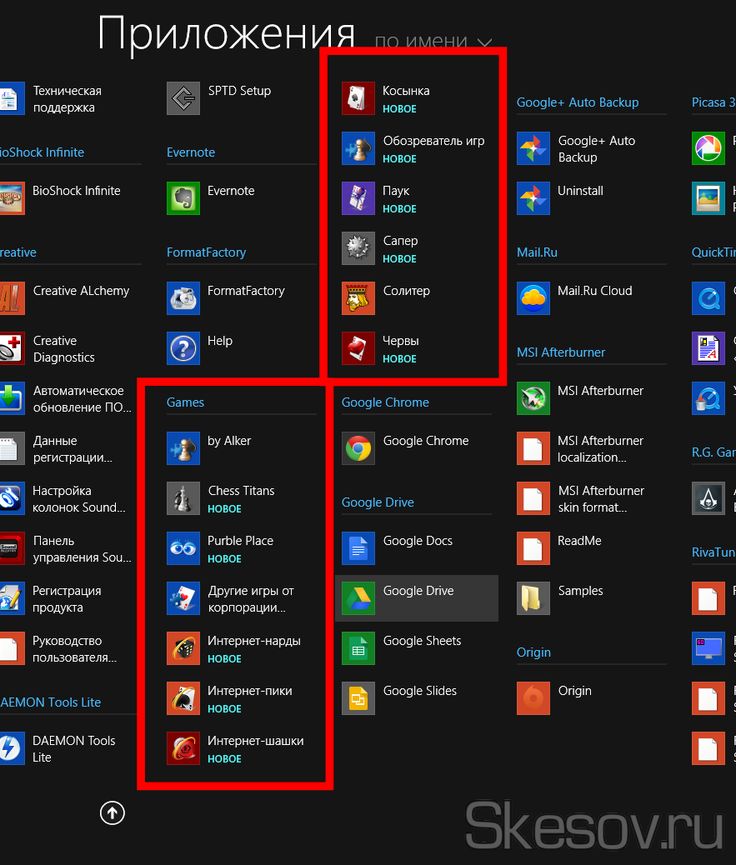
Task: Launch the Сапер minesweeper icon
Action: pyautogui.click(x=358, y=248)
